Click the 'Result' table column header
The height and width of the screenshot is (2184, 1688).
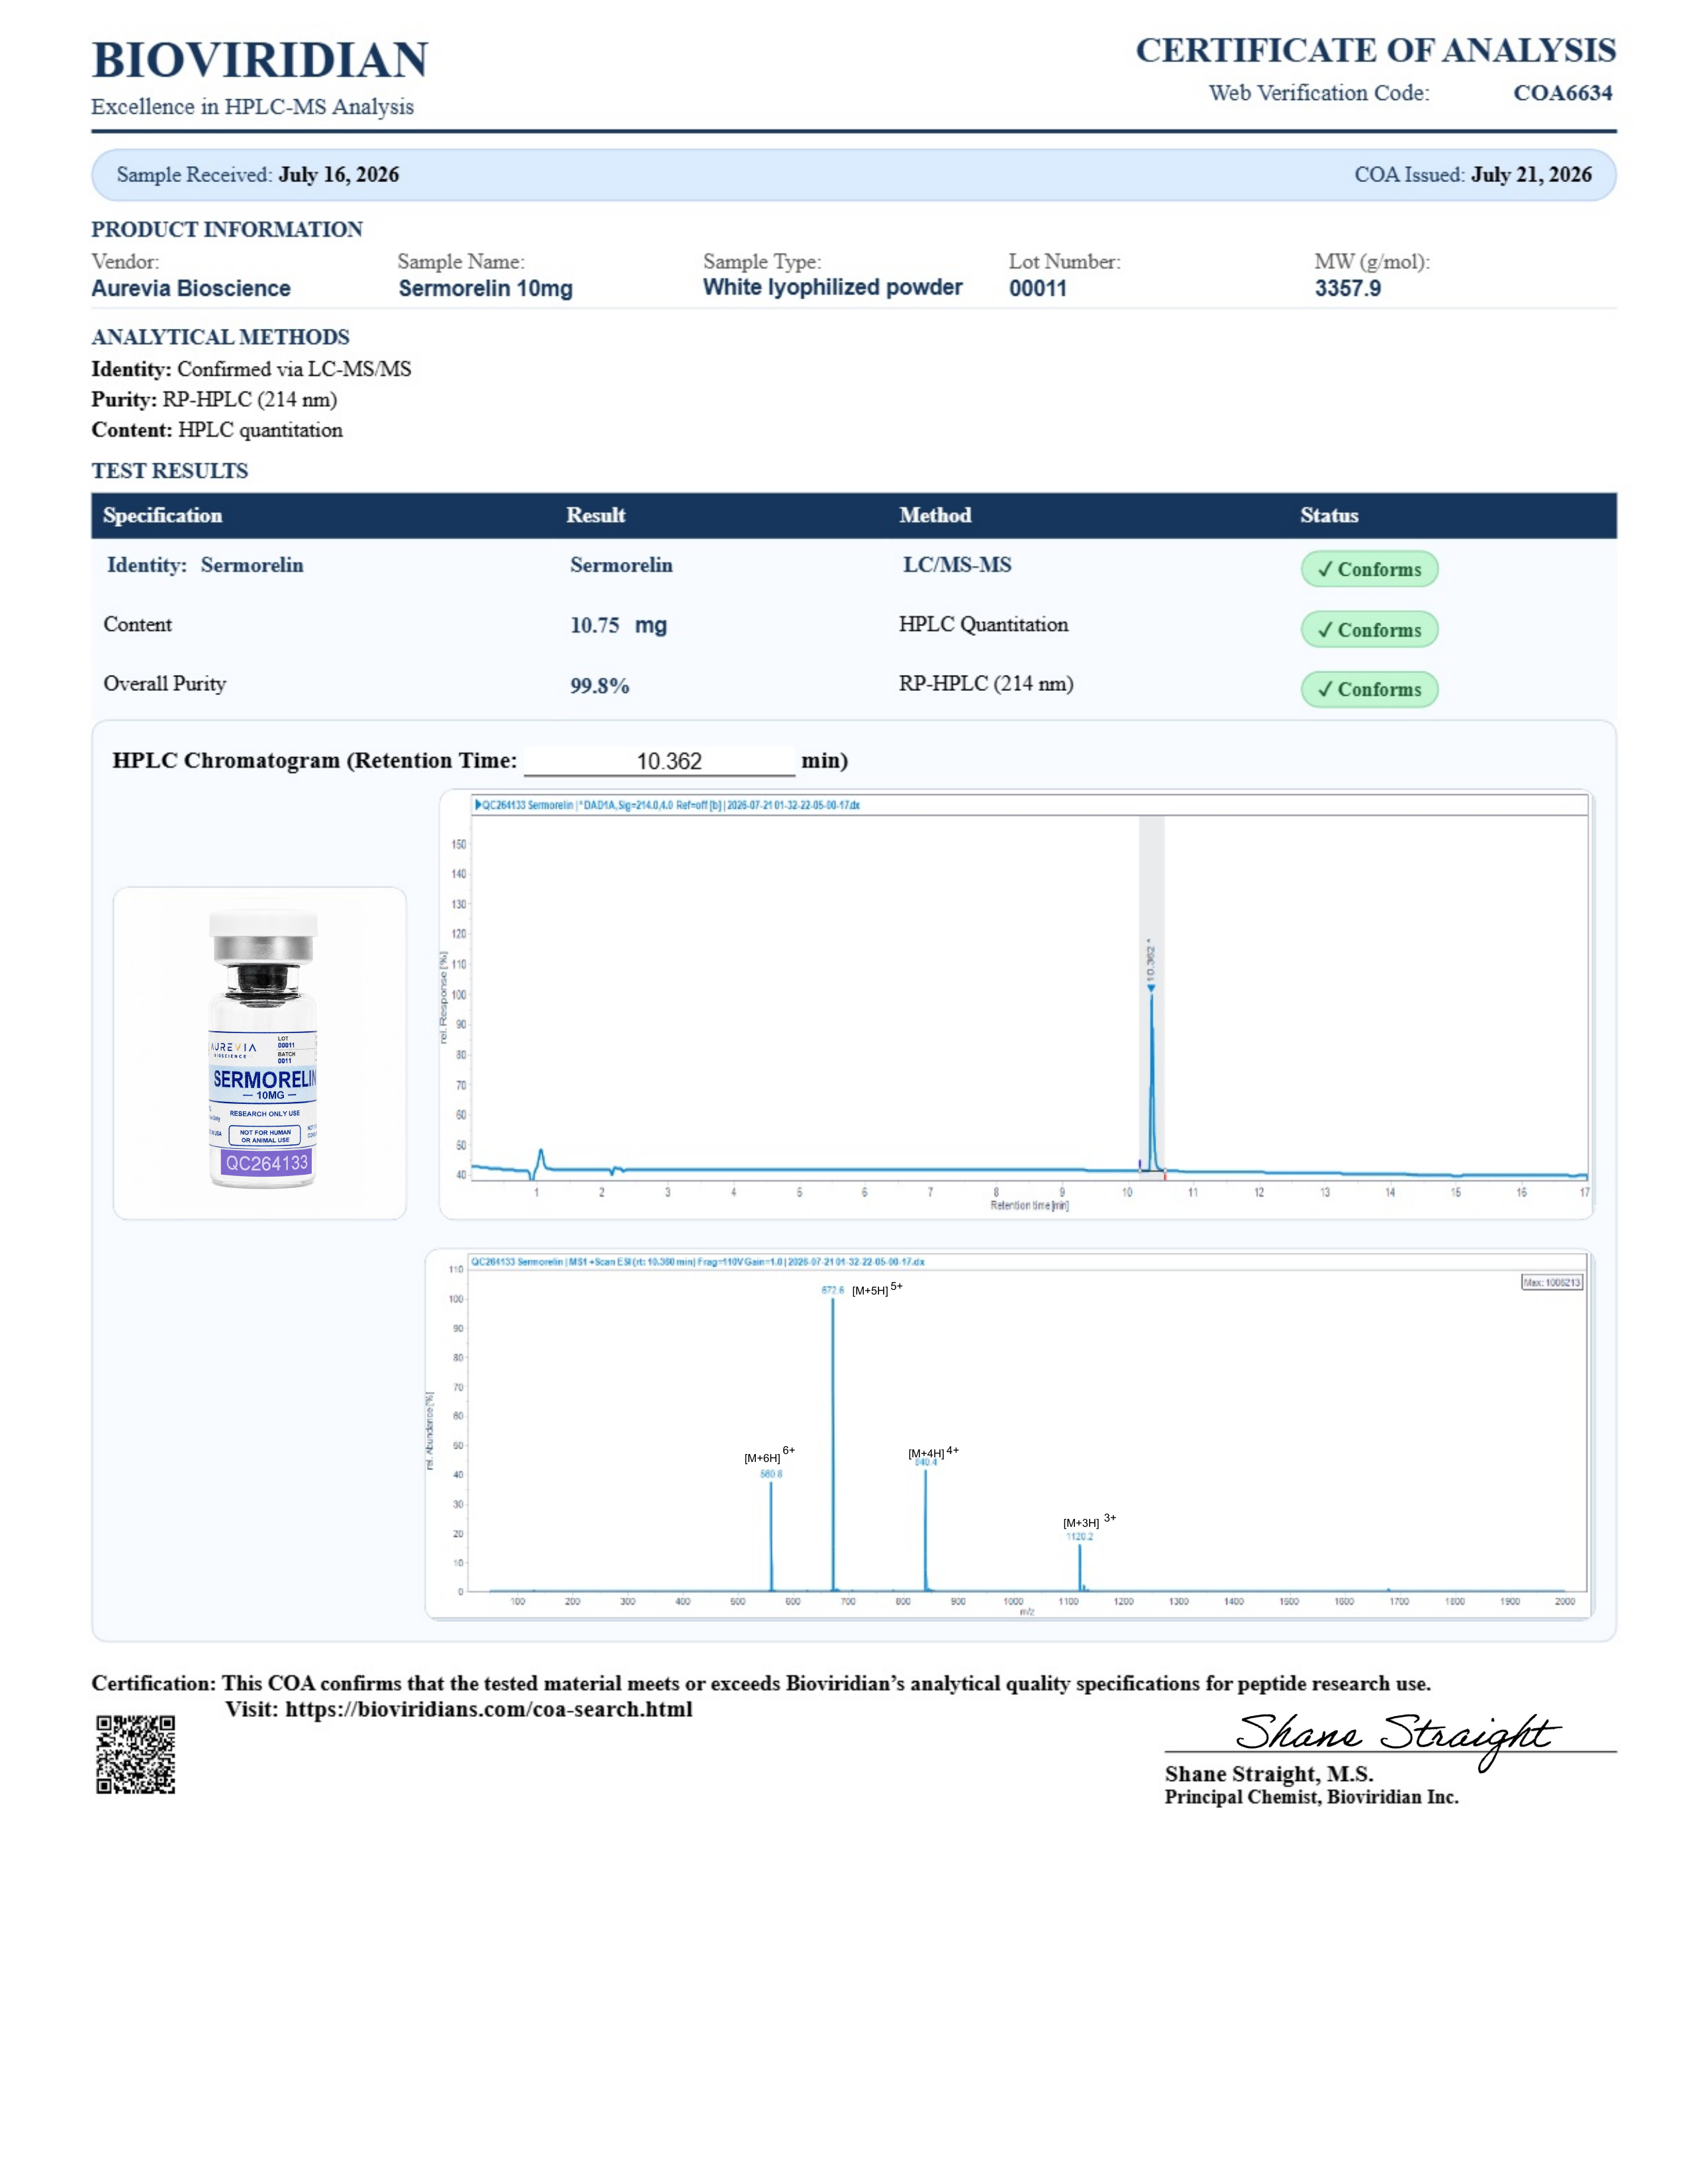(596, 515)
